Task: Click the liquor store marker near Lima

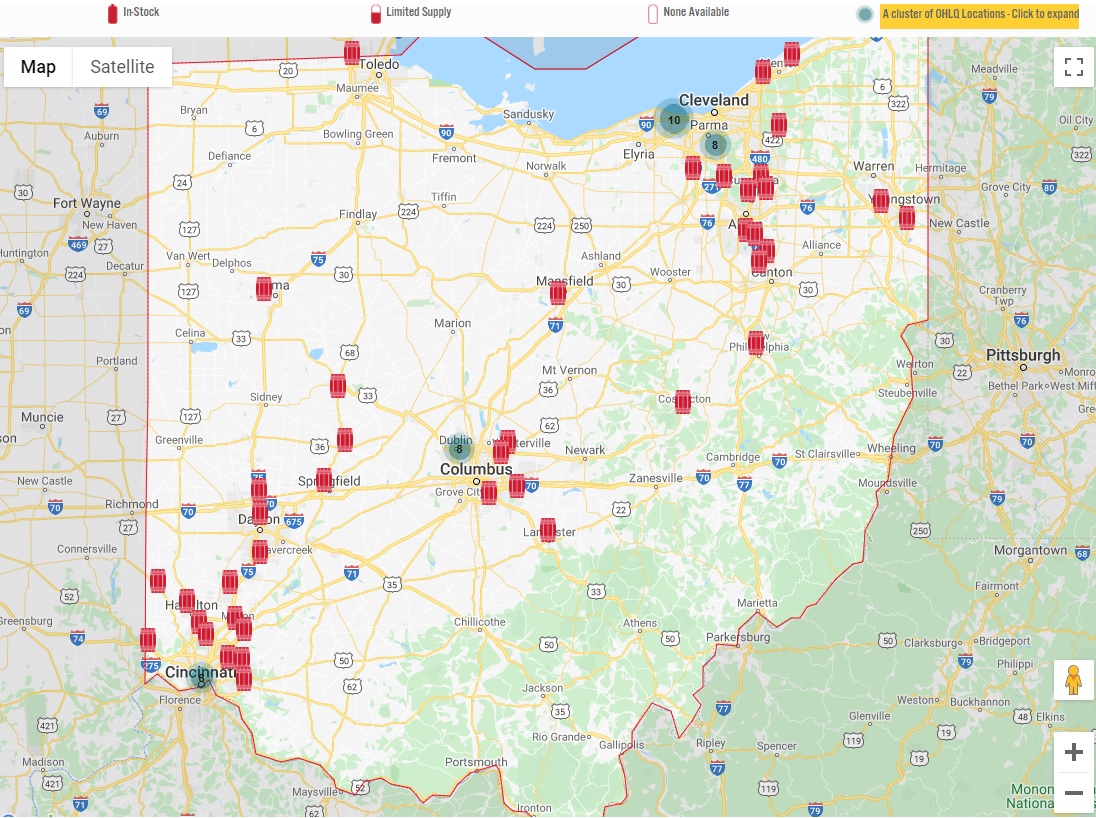Action: (264, 288)
